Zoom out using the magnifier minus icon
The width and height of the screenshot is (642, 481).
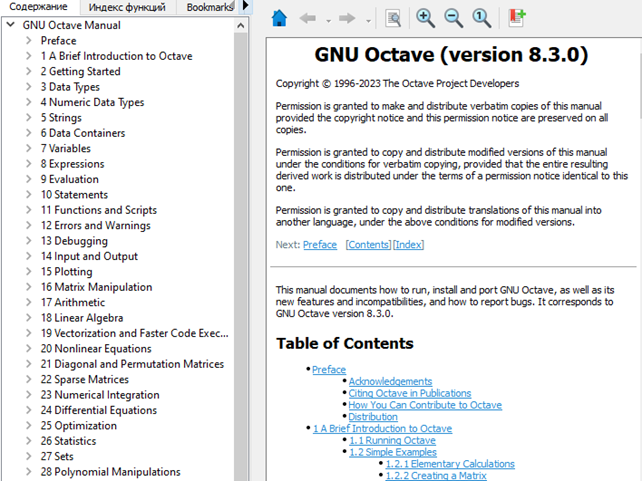[x=453, y=17]
